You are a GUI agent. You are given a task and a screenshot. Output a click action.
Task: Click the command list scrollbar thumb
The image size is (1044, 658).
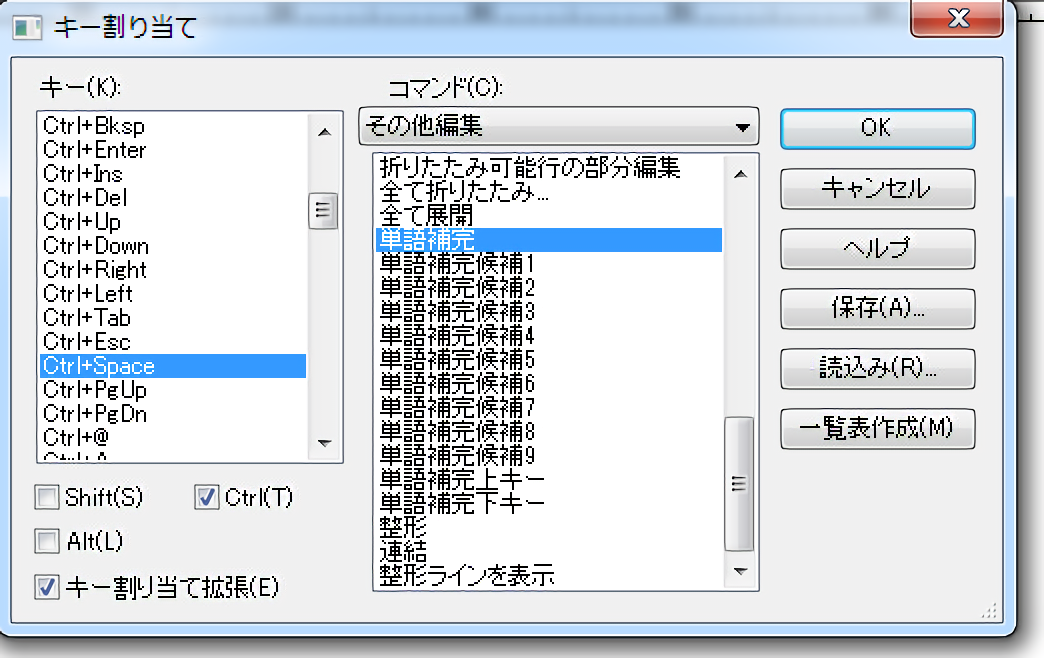740,483
